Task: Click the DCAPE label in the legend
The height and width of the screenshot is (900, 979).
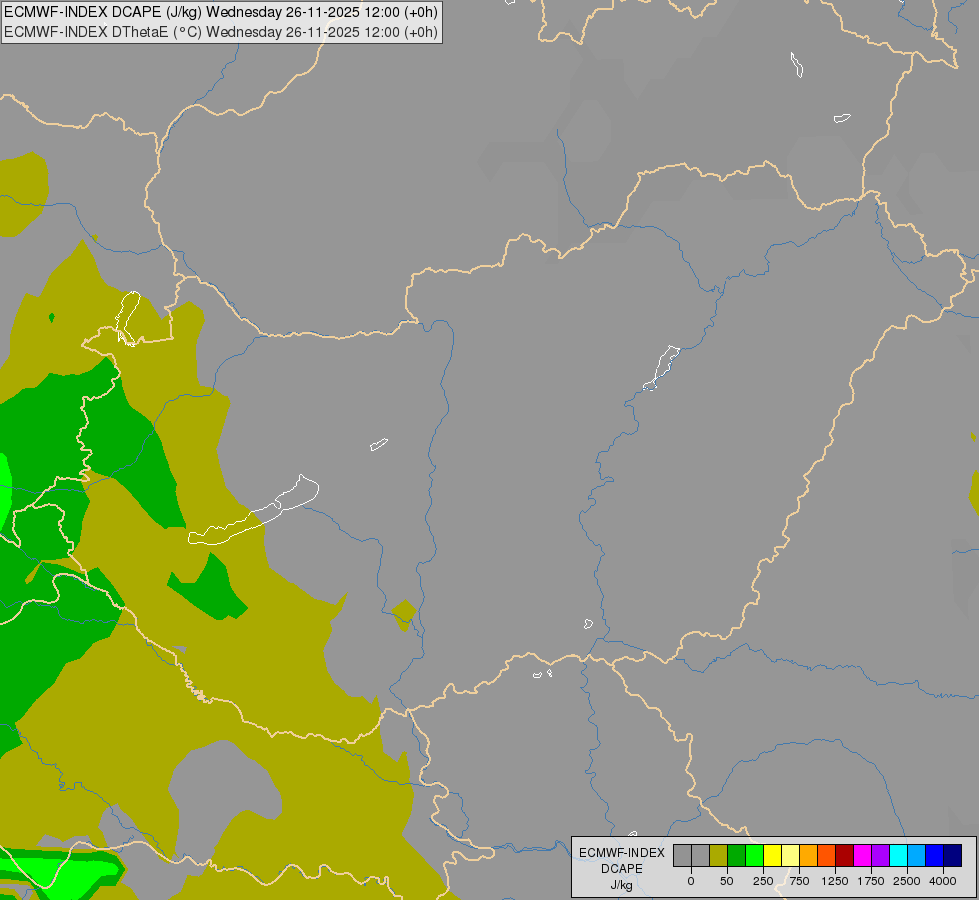Action: [x=622, y=869]
